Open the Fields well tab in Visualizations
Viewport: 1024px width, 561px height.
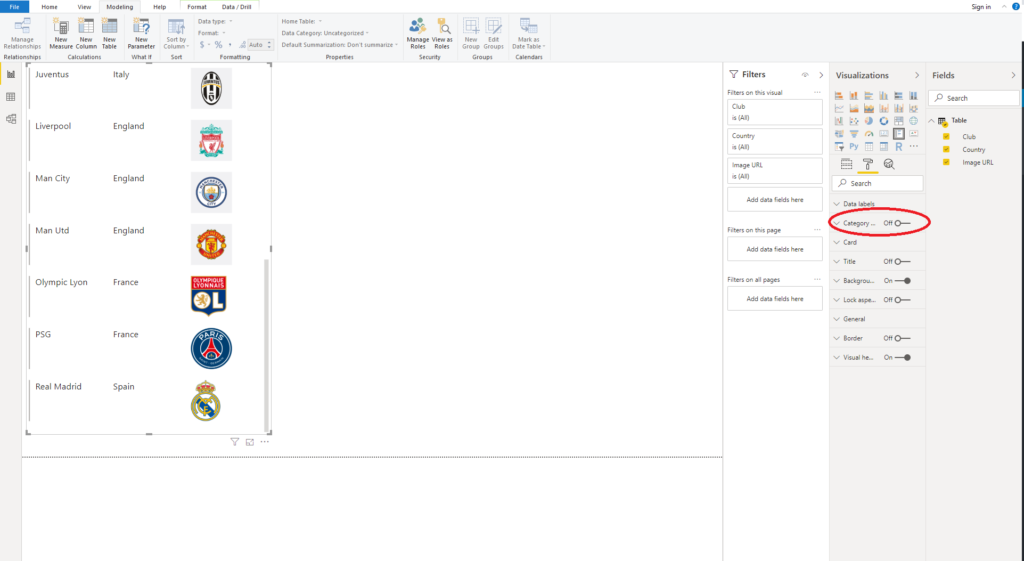pyautogui.click(x=846, y=164)
